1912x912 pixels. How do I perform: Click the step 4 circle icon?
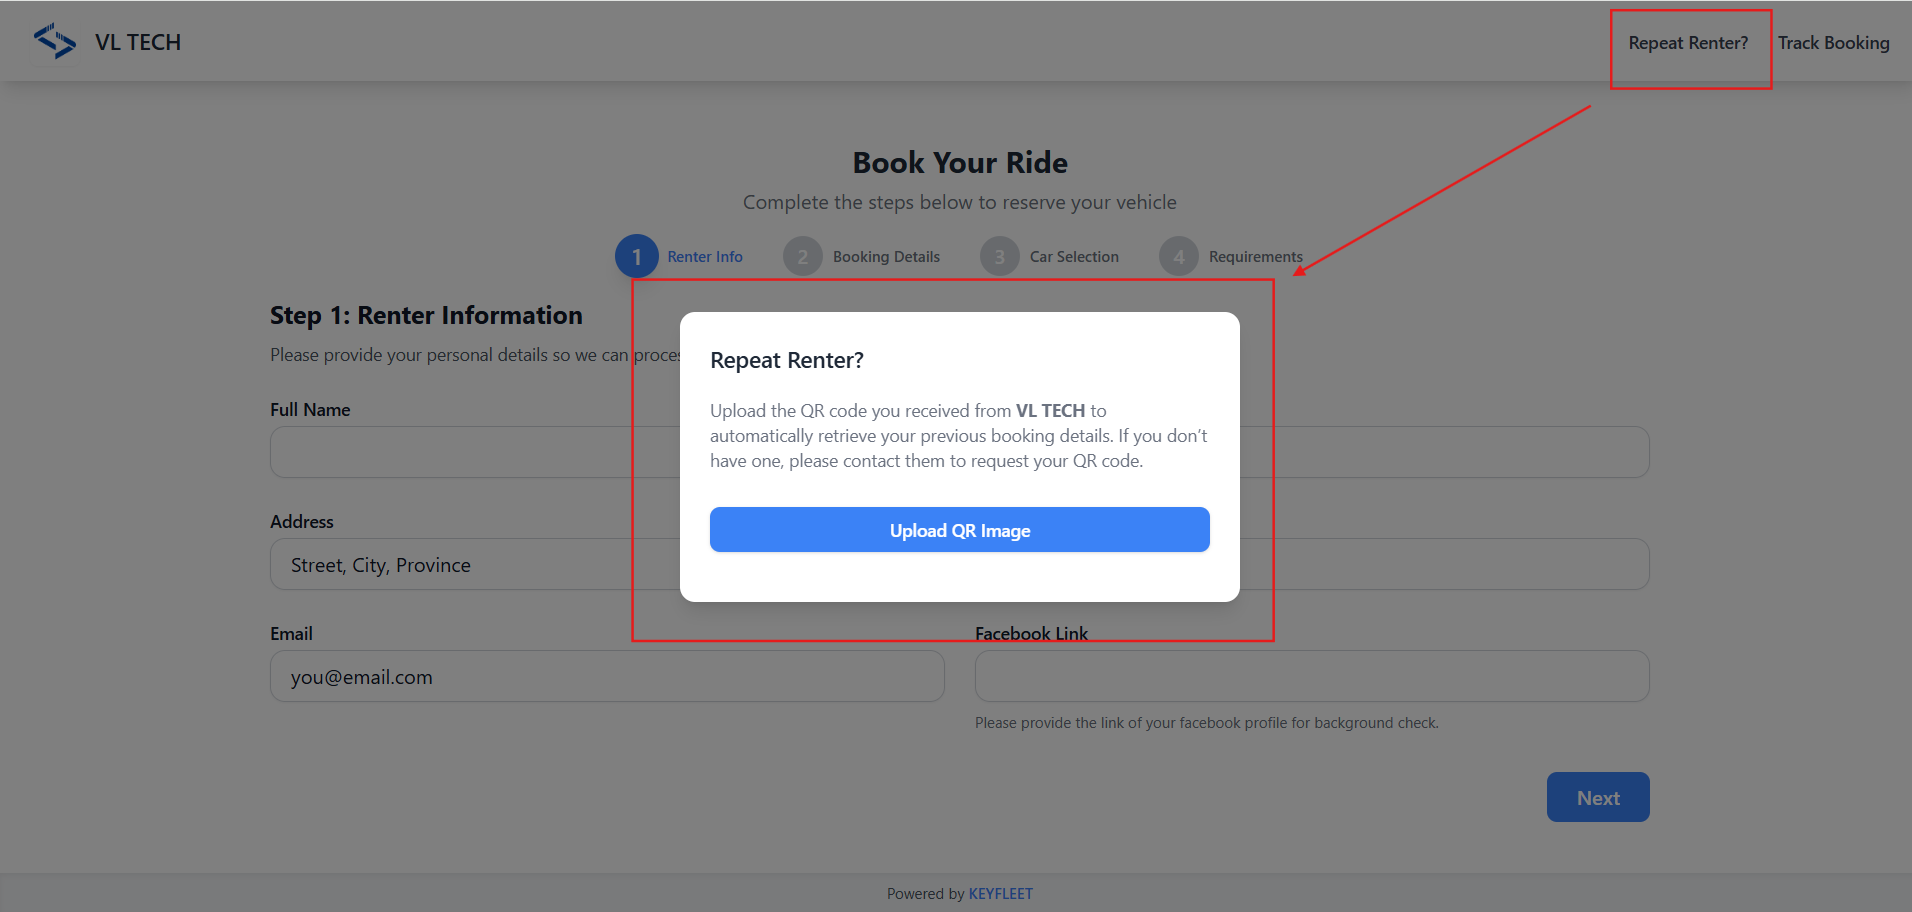[x=1178, y=257]
